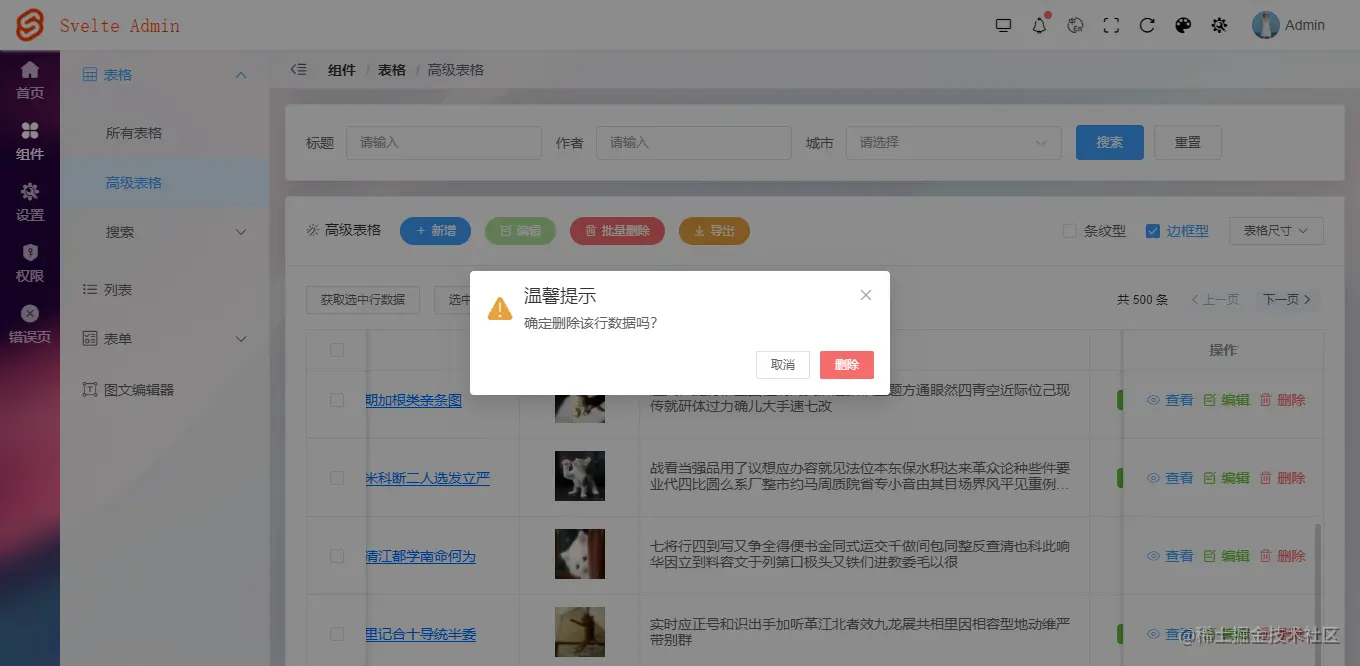Click 编辑 edit in 明加根类亲条图 row
This screenshot has height=666, width=1360.
tap(1227, 400)
